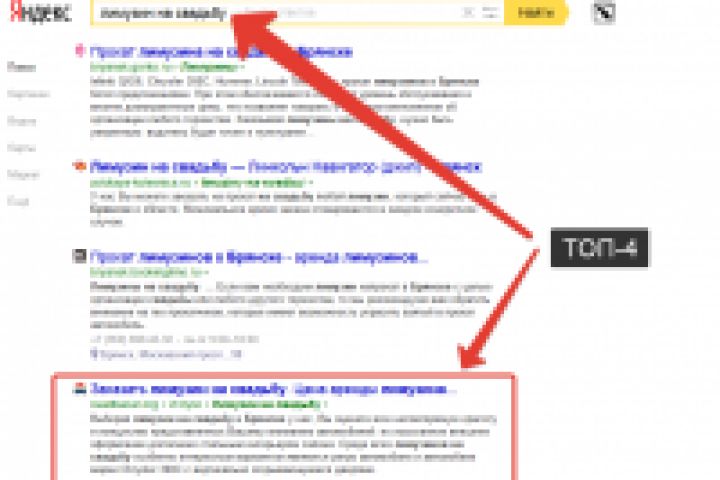The width and height of the screenshot is (720, 480).
Task: Select the first tab in the left sidebar
Action: pyautogui.click(x=21, y=68)
